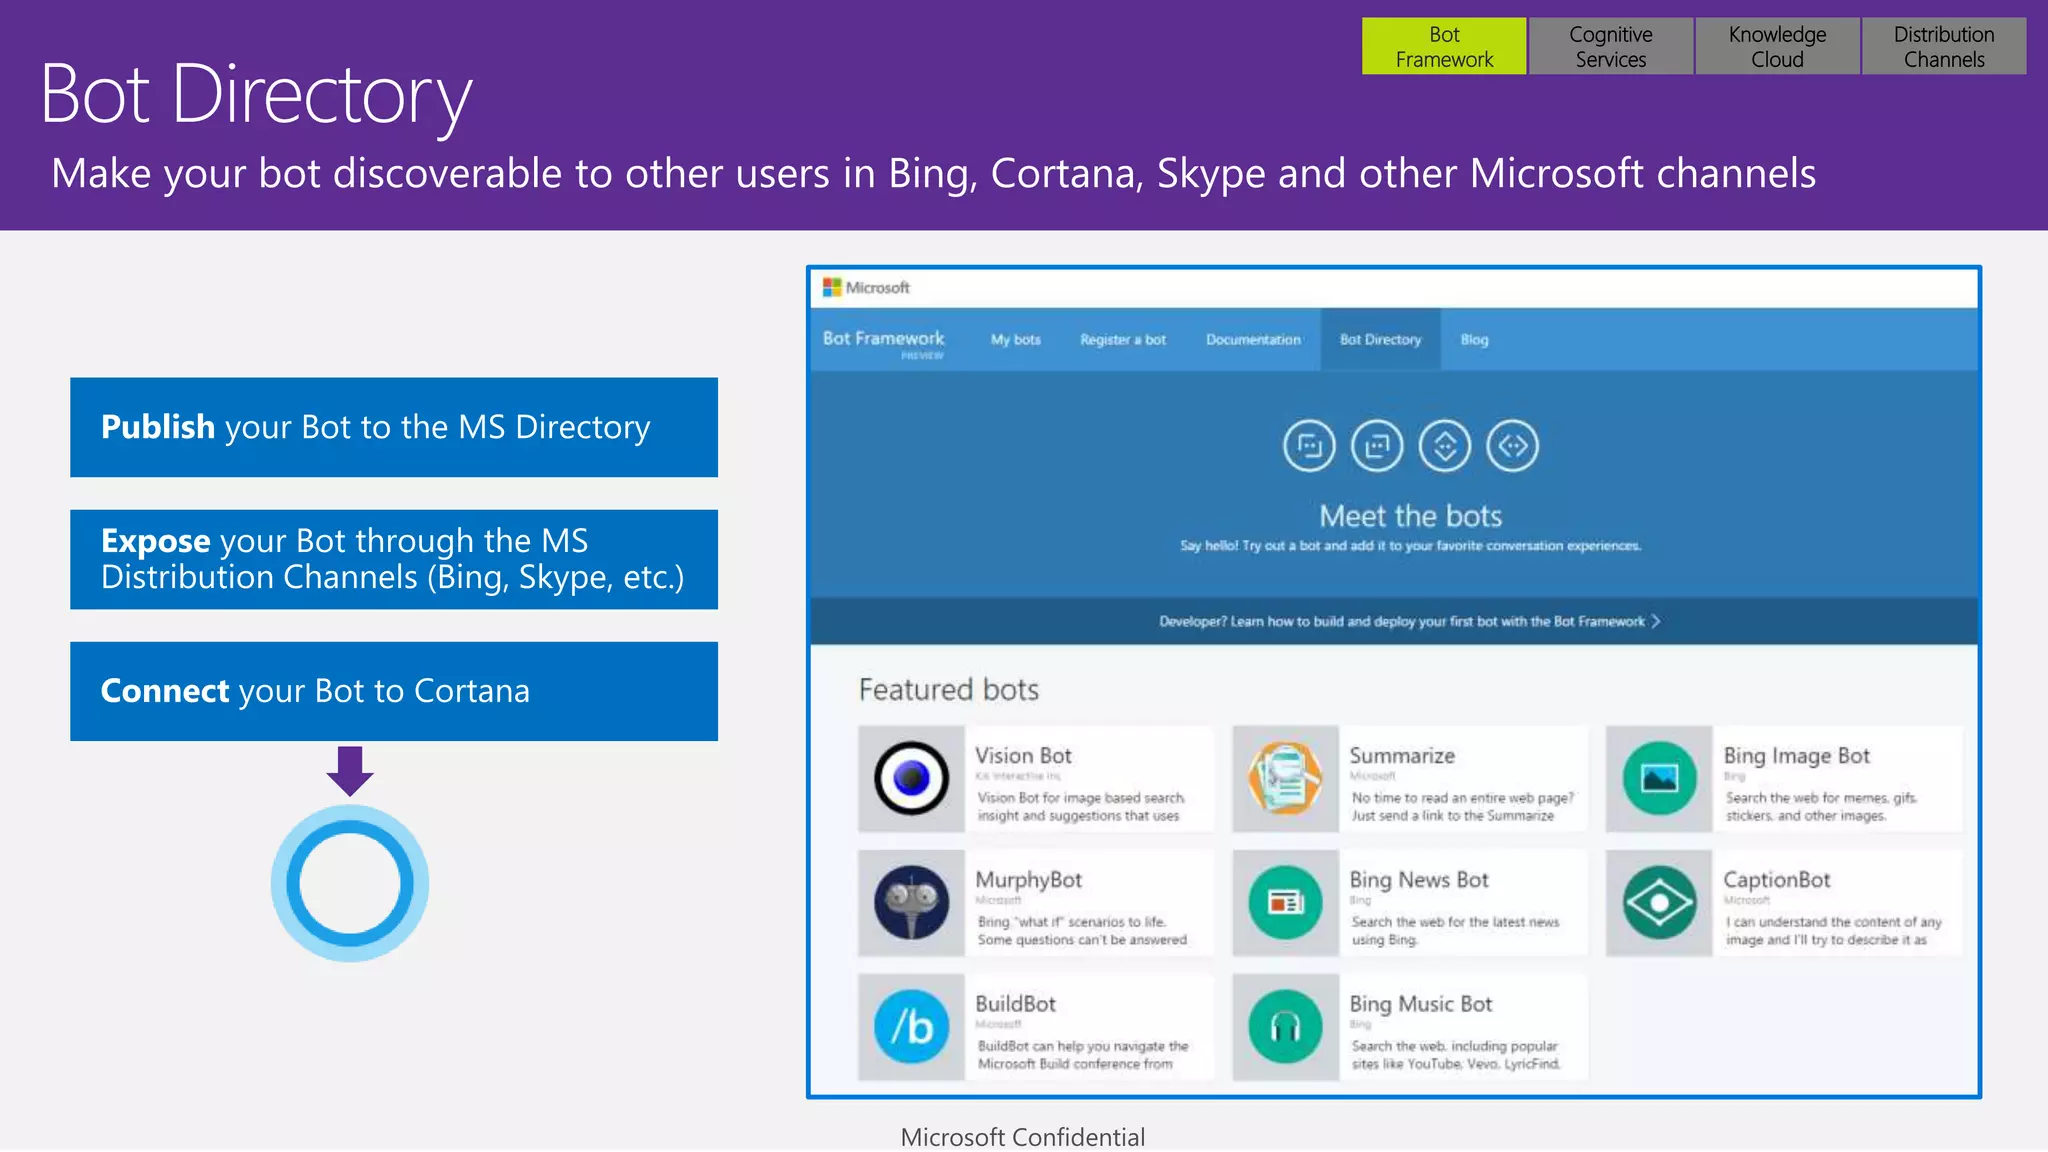Select the Bot Directory nav tab

(x=1380, y=340)
